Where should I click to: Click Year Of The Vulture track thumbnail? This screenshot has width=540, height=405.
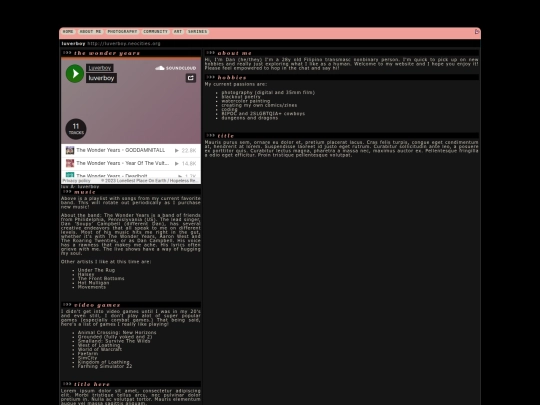click(70, 163)
